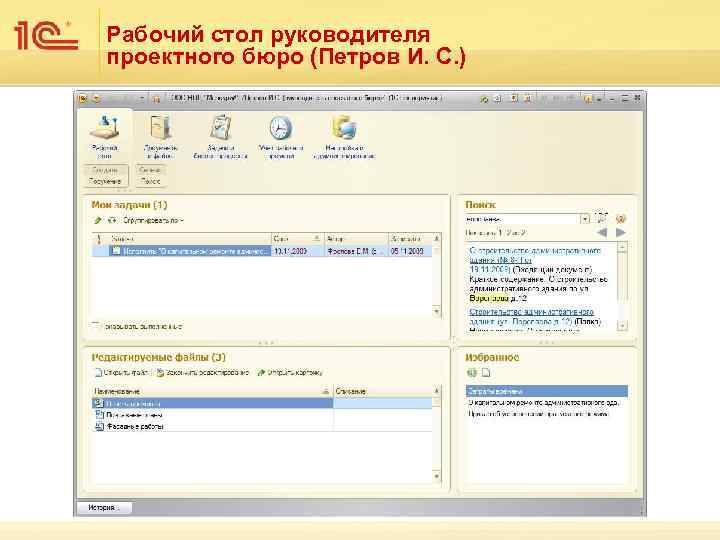Open the title bar navigation history dropdown arrow

(142, 98)
